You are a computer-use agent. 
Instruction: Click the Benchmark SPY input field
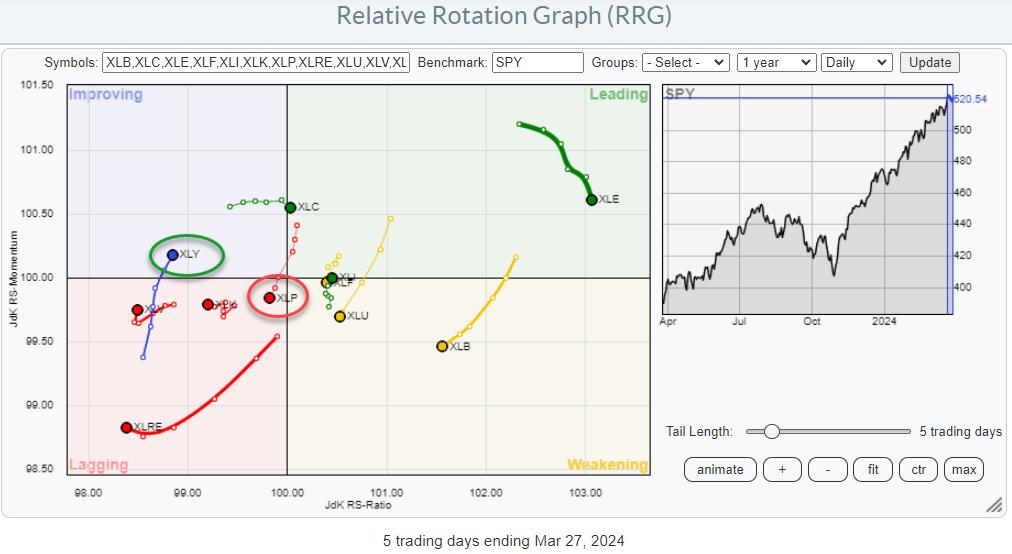click(x=537, y=62)
